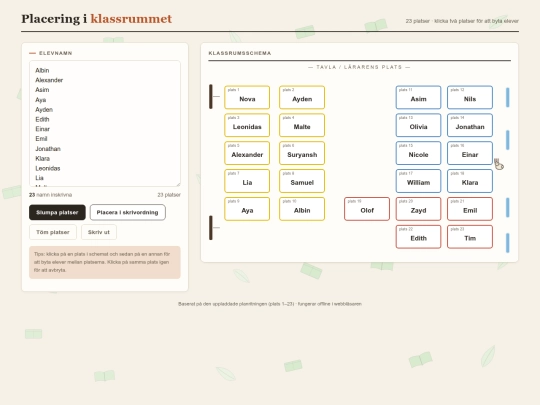Screen dimensions: 540x405
Task: Select seat 9 with Aya
Action: (247, 209)
